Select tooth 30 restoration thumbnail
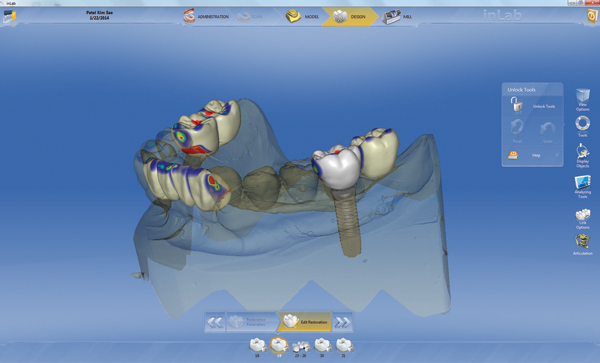 [322, 347]
